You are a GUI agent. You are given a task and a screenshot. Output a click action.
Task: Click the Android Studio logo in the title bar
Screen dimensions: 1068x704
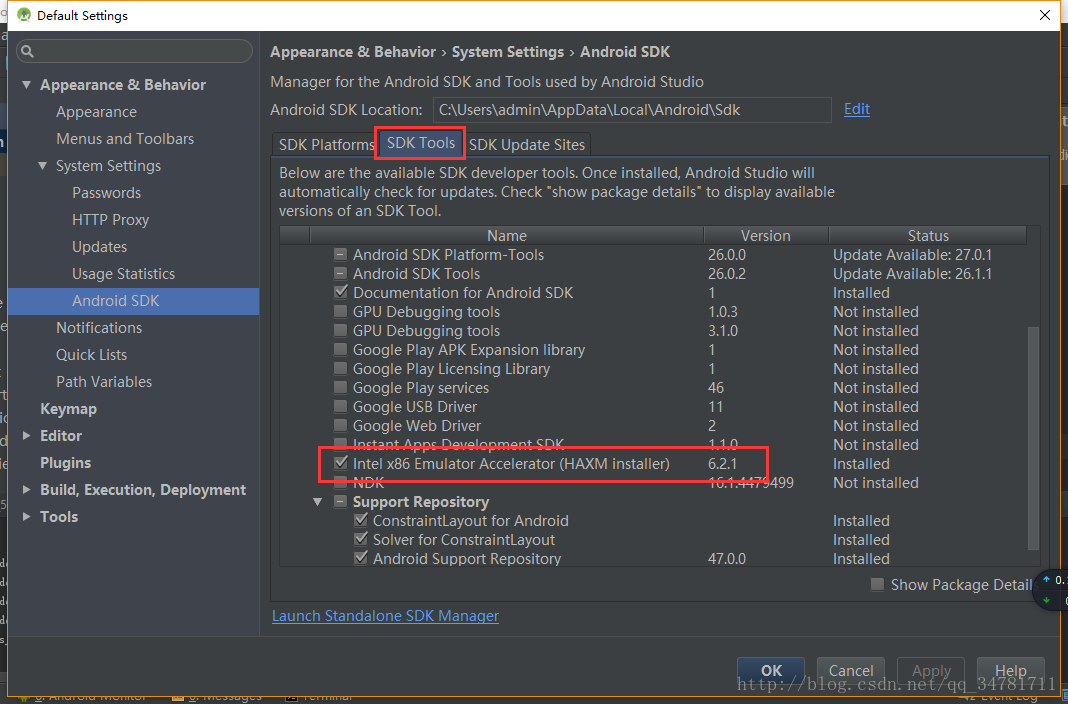pos(24,15)
